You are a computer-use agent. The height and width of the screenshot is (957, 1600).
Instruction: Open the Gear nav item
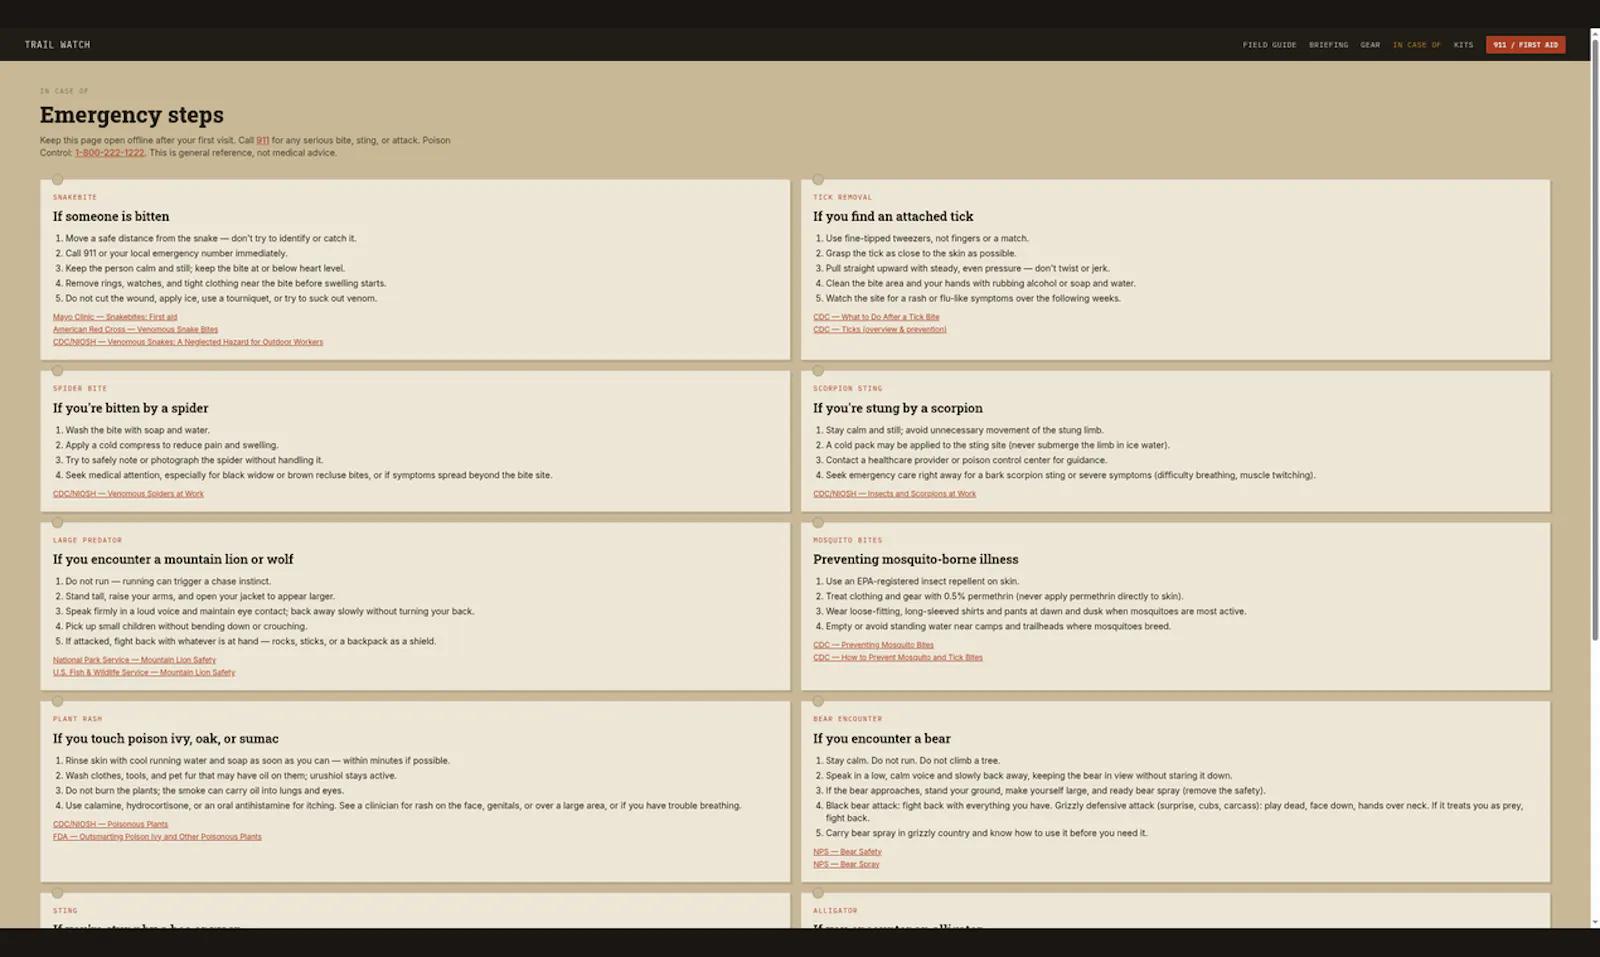pyautogui.click(x=1370, y=45)
